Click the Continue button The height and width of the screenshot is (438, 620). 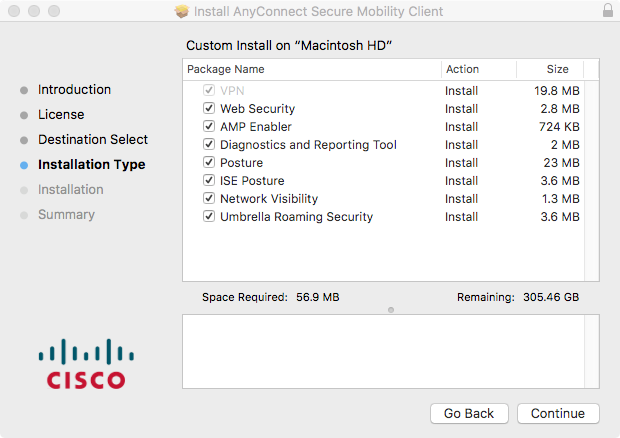pyautogui.click(x=558, y=413)
